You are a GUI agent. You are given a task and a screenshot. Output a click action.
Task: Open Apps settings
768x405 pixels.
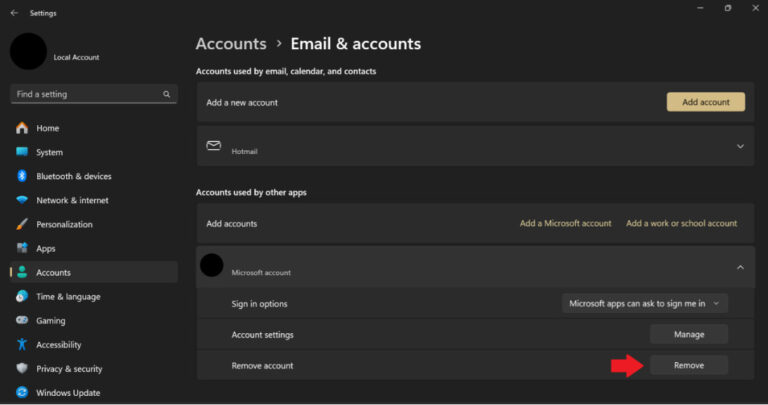click(x=94, y=248)
